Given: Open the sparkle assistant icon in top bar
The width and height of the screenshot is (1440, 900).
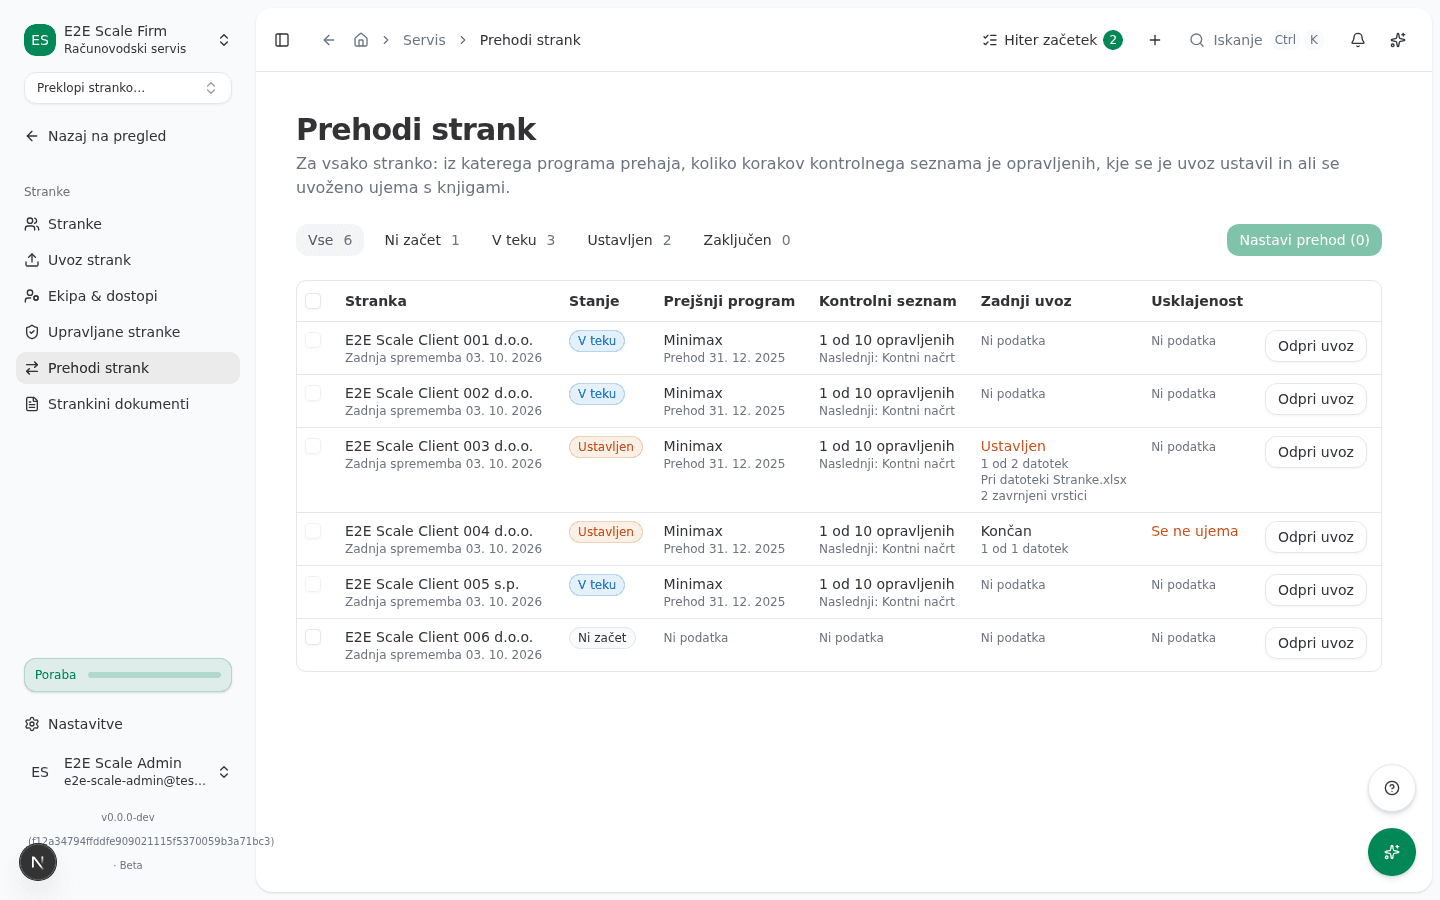Looking at the screenshot, I should (1398, 40).
